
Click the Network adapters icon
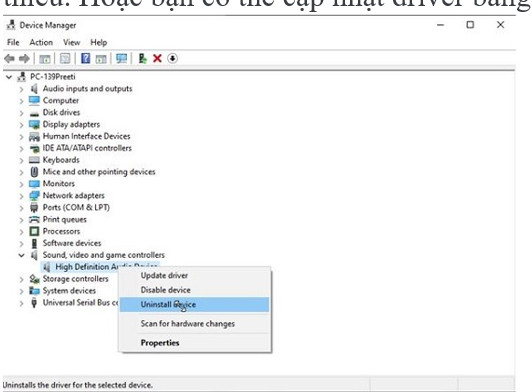point(34,195)
